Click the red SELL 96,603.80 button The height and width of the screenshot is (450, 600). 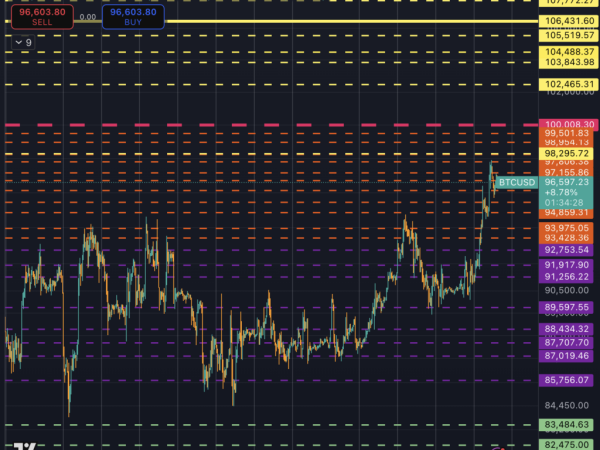click(42, 17)
